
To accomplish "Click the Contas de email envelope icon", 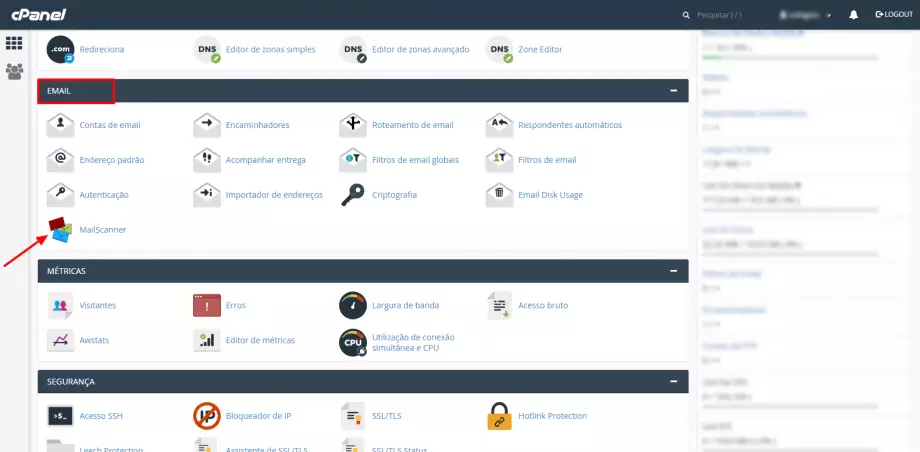I will click(x=60, y=125).
